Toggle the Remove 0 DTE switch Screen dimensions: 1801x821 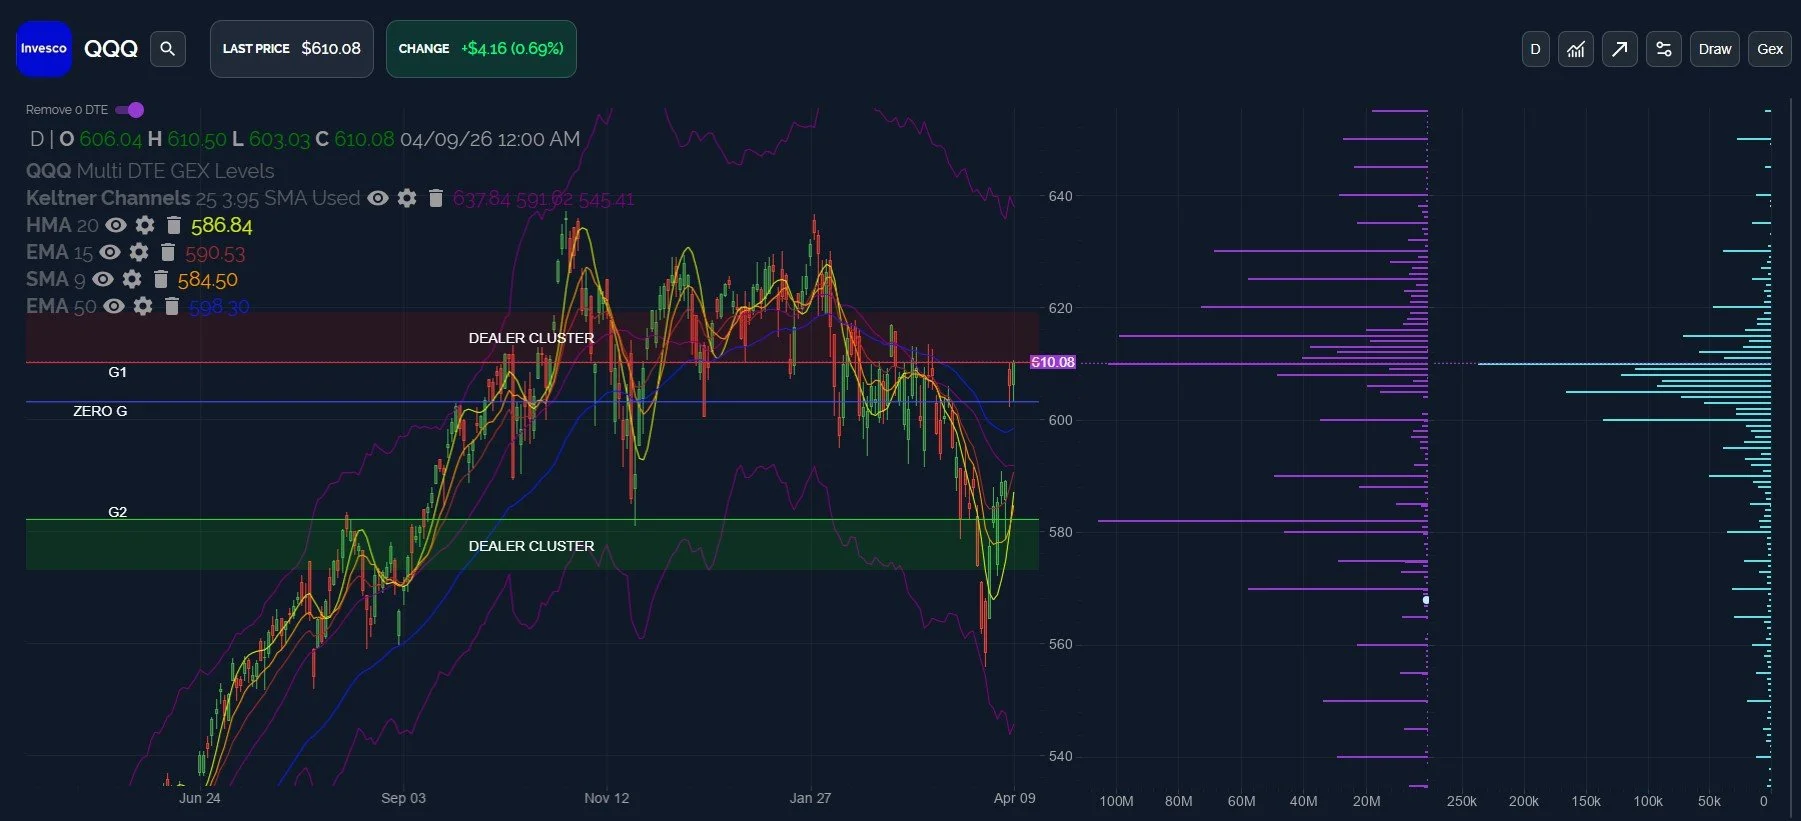[x=130, y=110]
